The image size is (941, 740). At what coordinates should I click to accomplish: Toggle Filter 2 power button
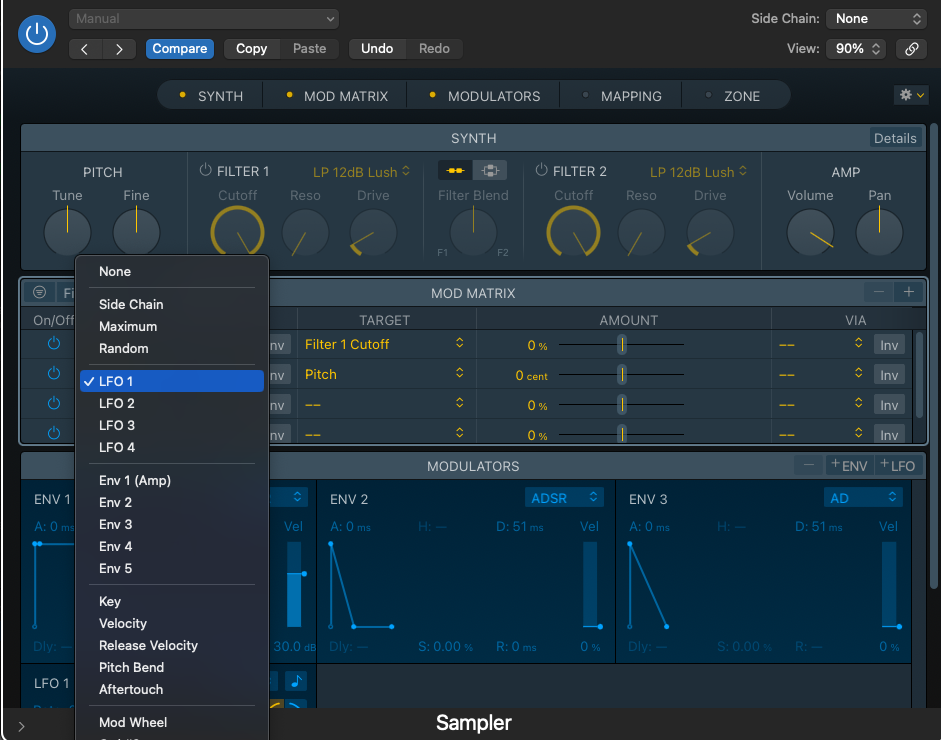[x=541, y=170]
